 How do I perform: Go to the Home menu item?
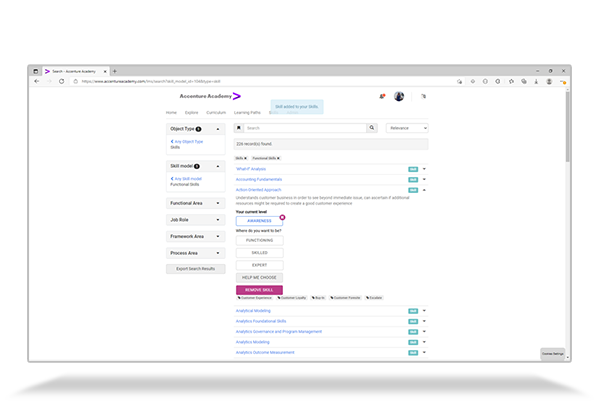click(171, 112)
